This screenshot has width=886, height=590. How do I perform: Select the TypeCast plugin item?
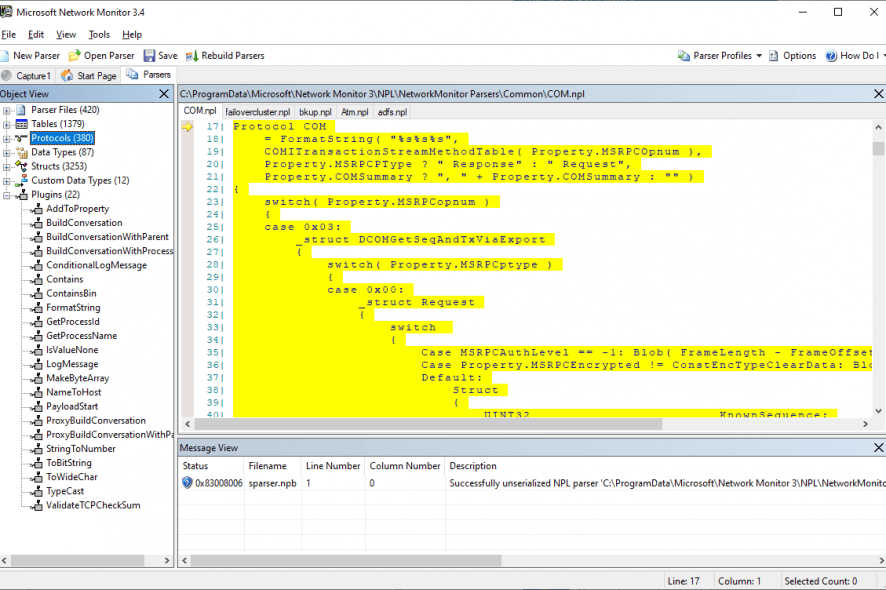[65, 491]
